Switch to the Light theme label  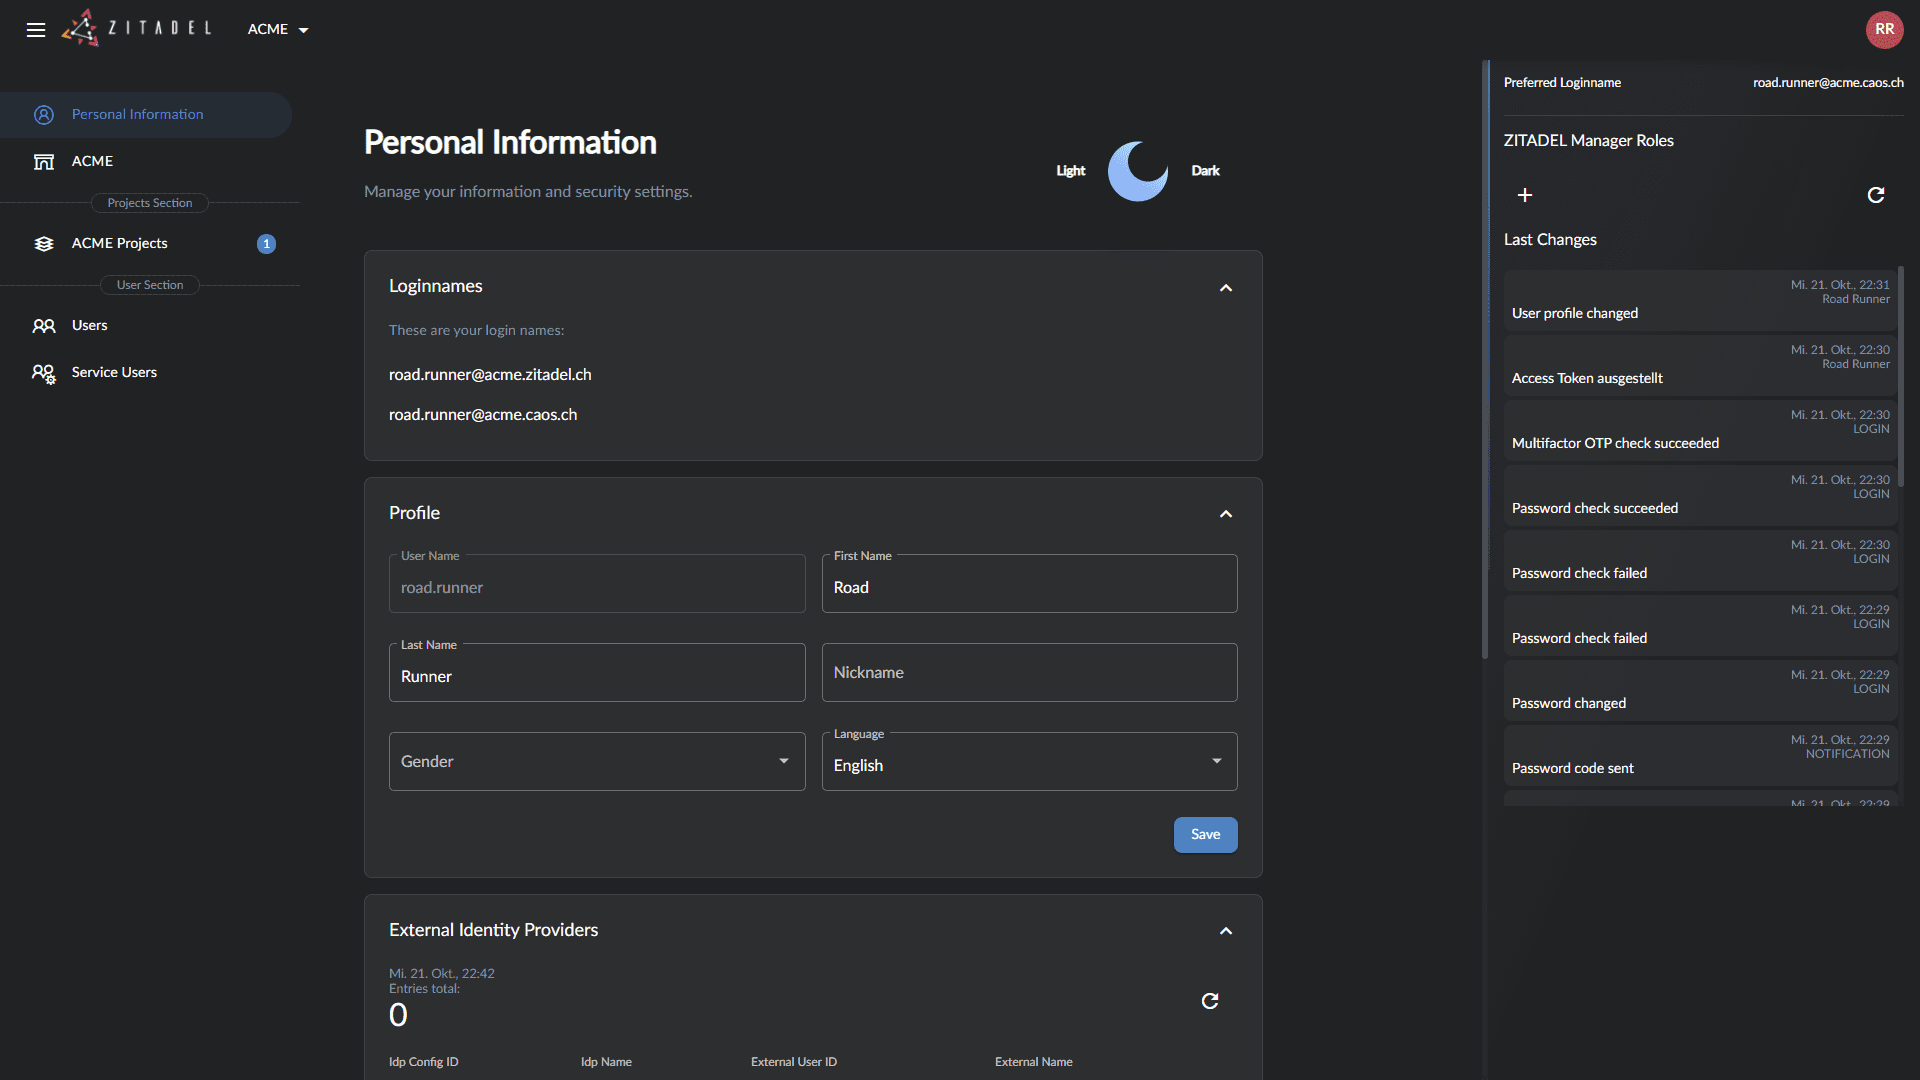coord(1070,171)
